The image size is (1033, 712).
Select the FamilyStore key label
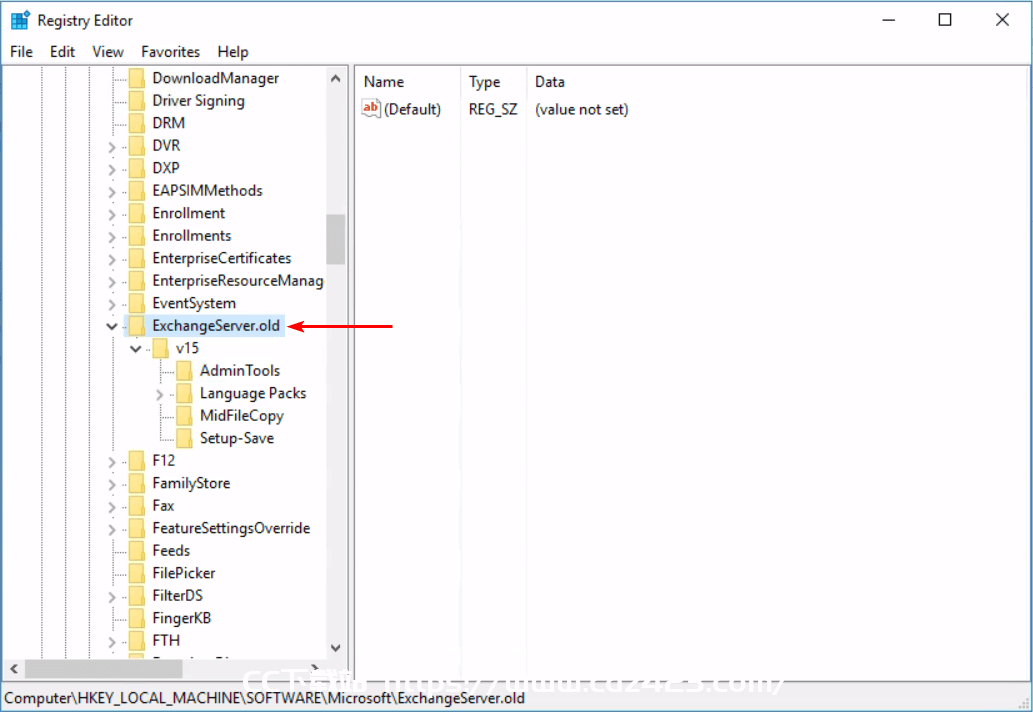click(191, 483)
